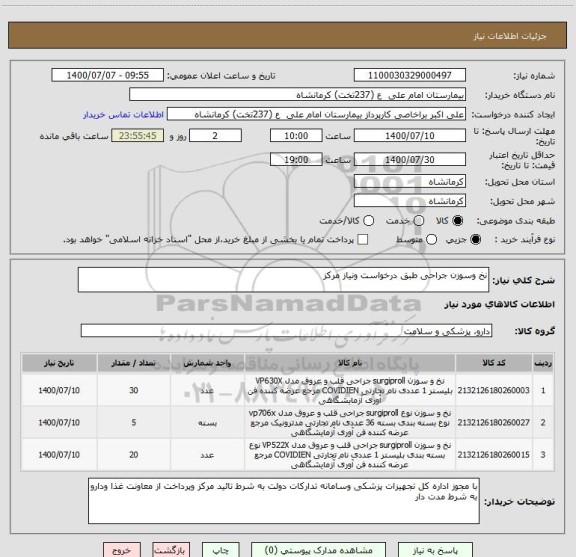Click the جزئیات اطلاعات نیاز page header
Image resolution: width=576 pixels, height=557 pixels.
click(x=510, y=36)
